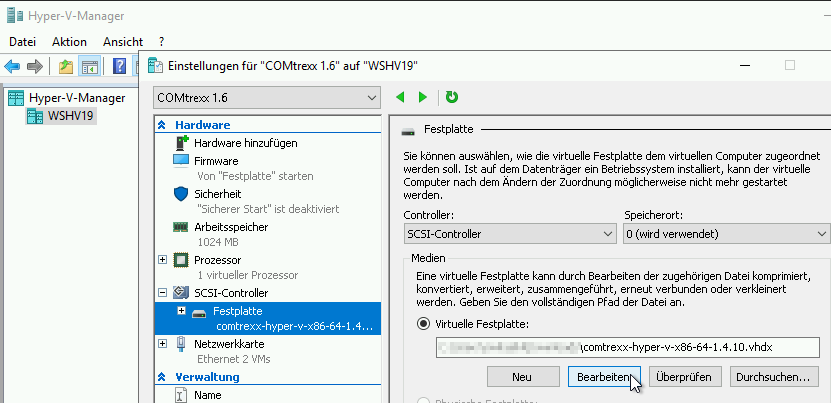Viewport: 831px width, 403px height.
Task: Collapse the Verwaltung section header
Action: [163, 377]
